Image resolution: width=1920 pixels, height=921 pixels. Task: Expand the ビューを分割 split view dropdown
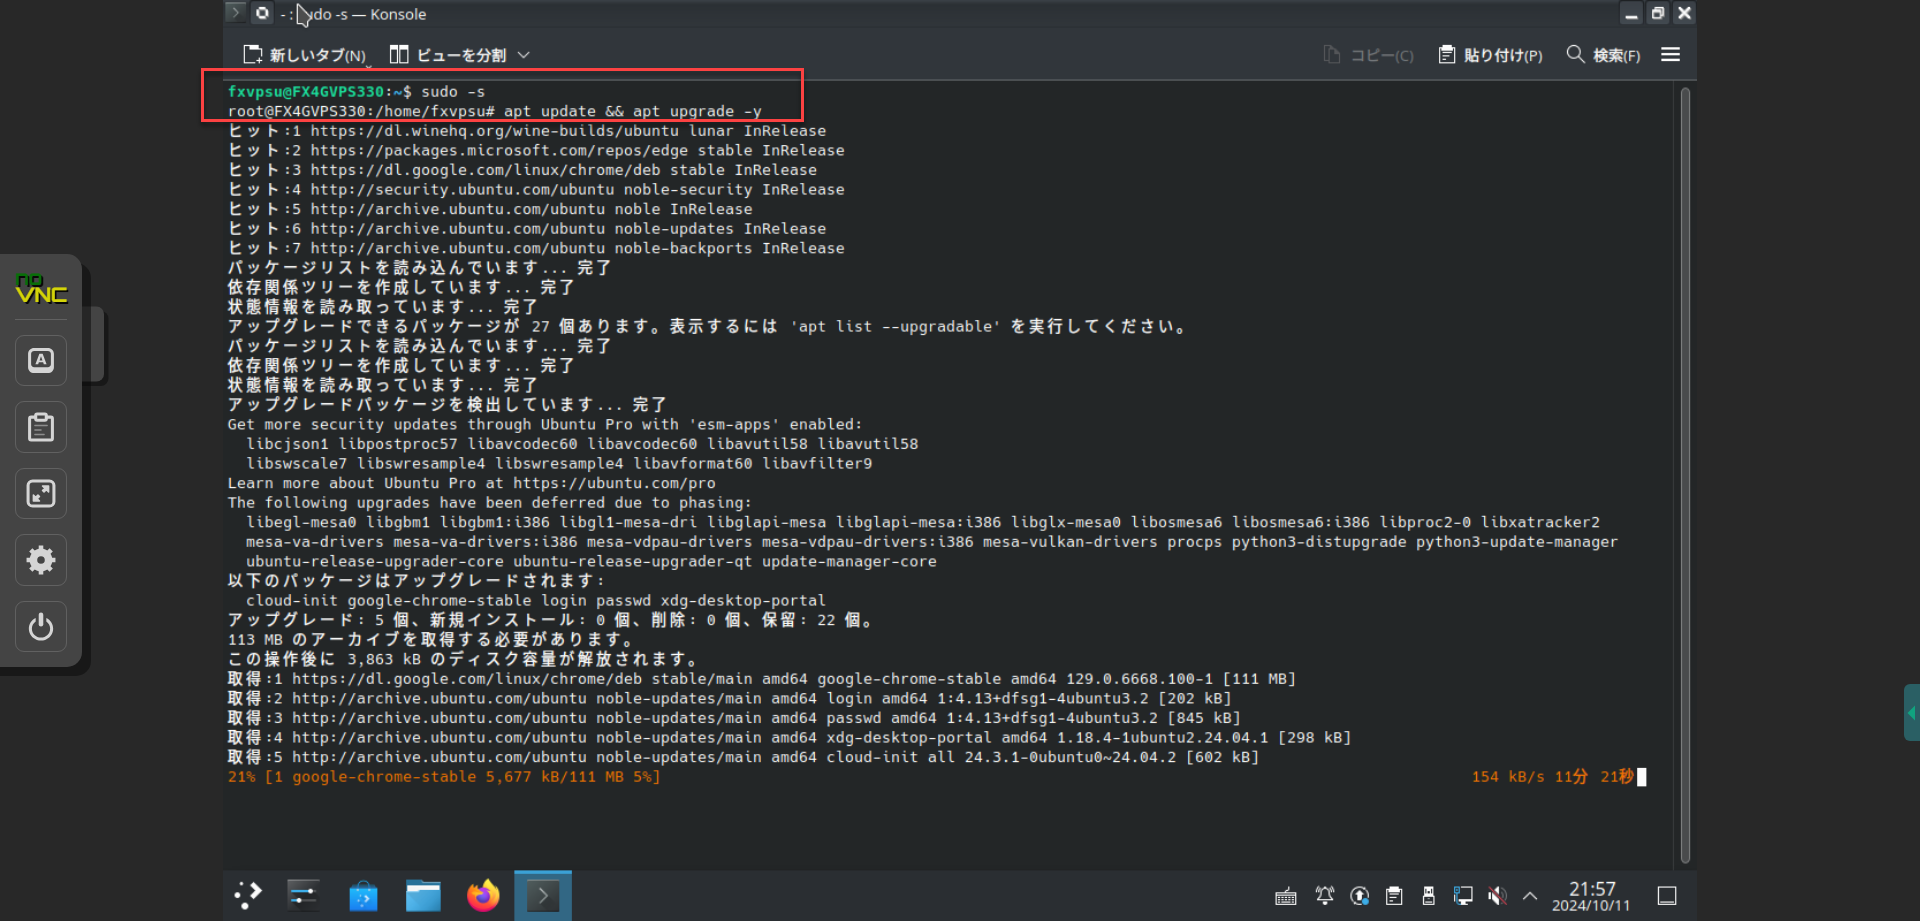523,55
